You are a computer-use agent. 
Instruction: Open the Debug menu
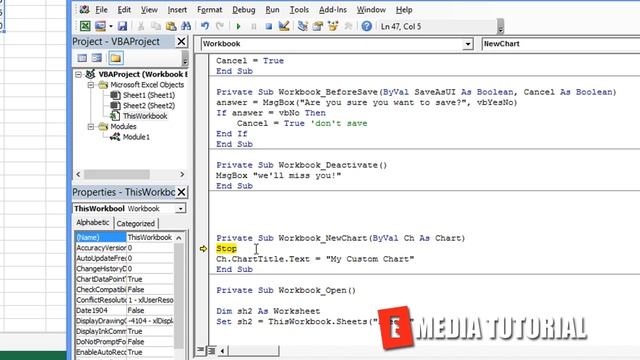244,9
